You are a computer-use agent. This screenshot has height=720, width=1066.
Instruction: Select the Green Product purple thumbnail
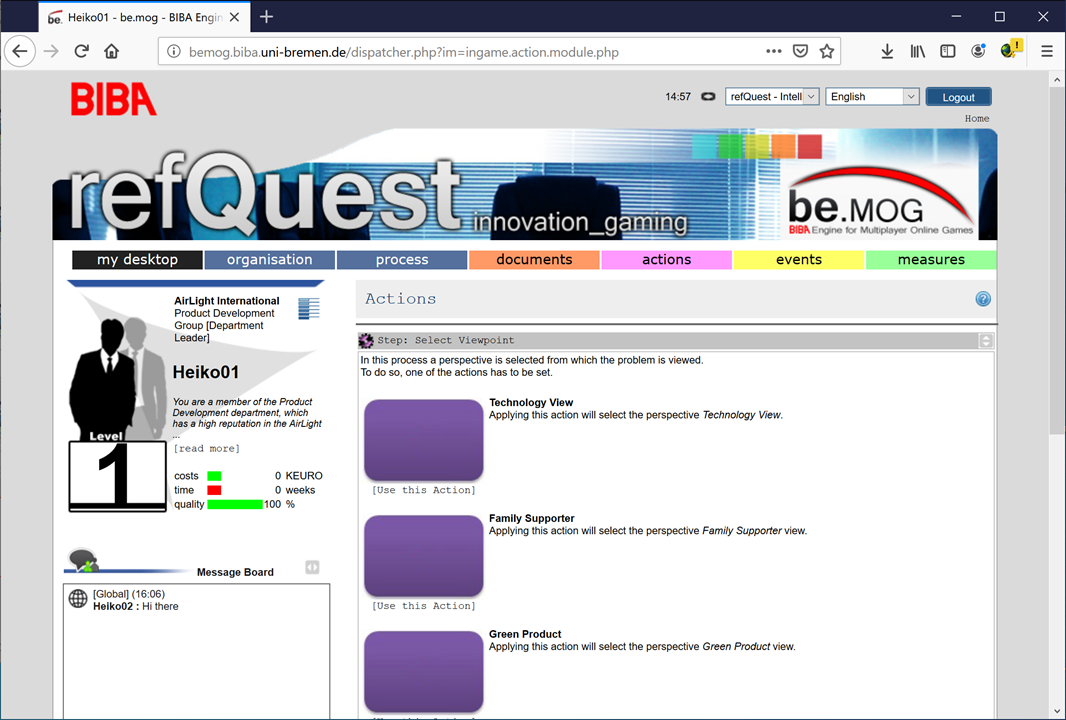coord(424,671)
